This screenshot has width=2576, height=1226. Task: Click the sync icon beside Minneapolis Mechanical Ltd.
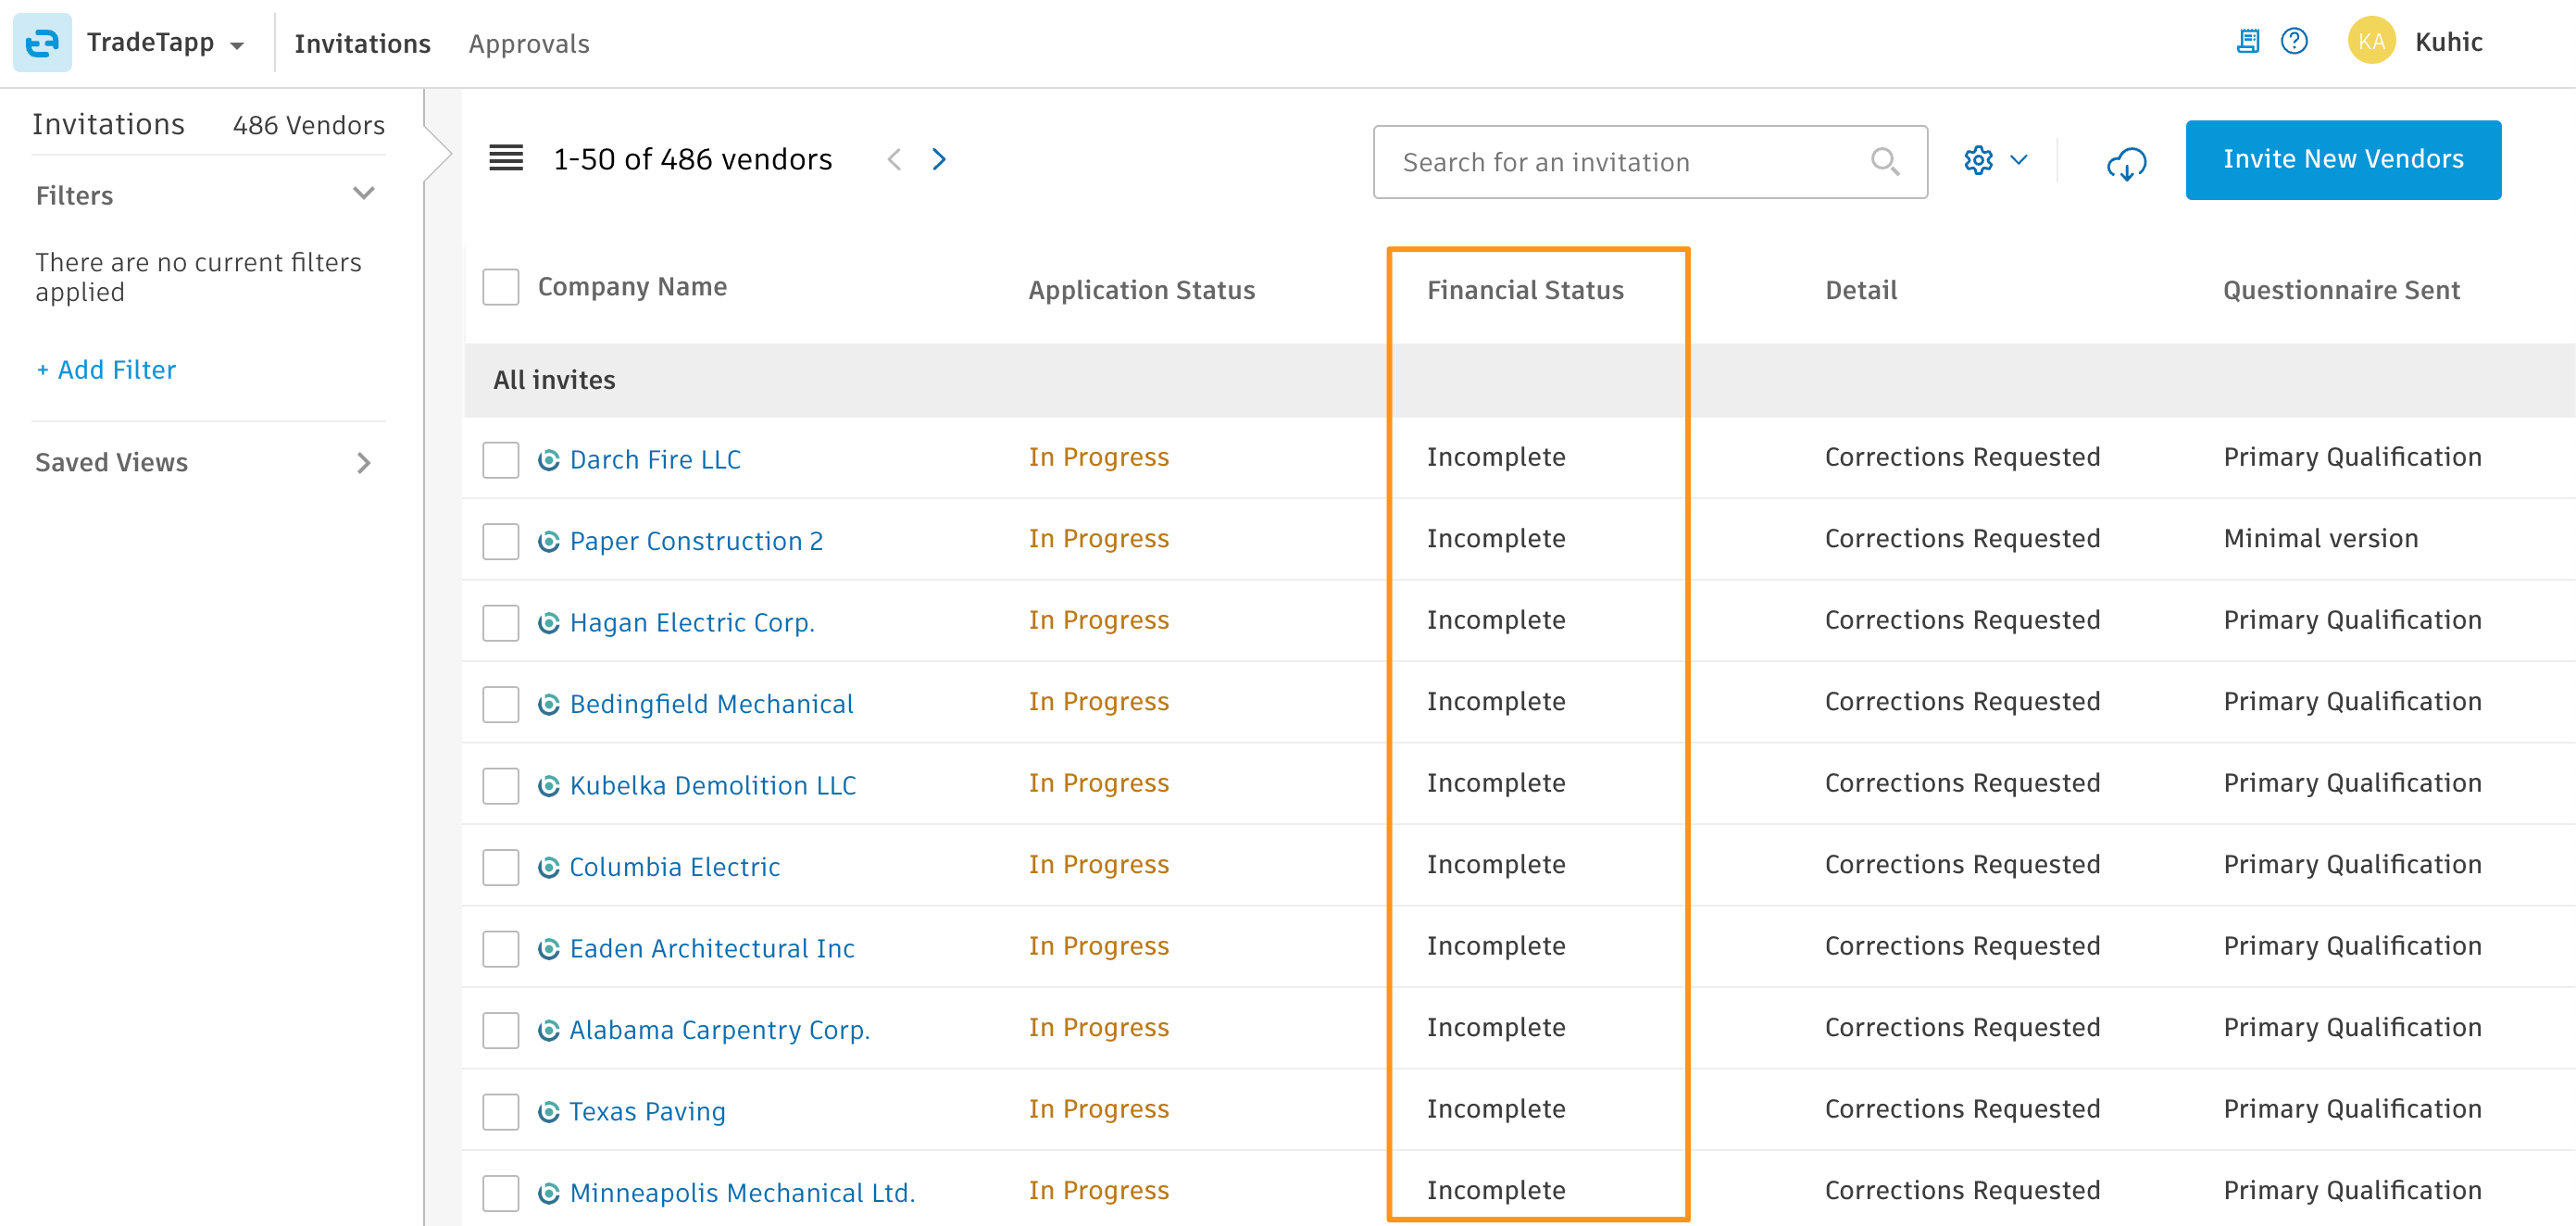click(x=548, y=1193)
